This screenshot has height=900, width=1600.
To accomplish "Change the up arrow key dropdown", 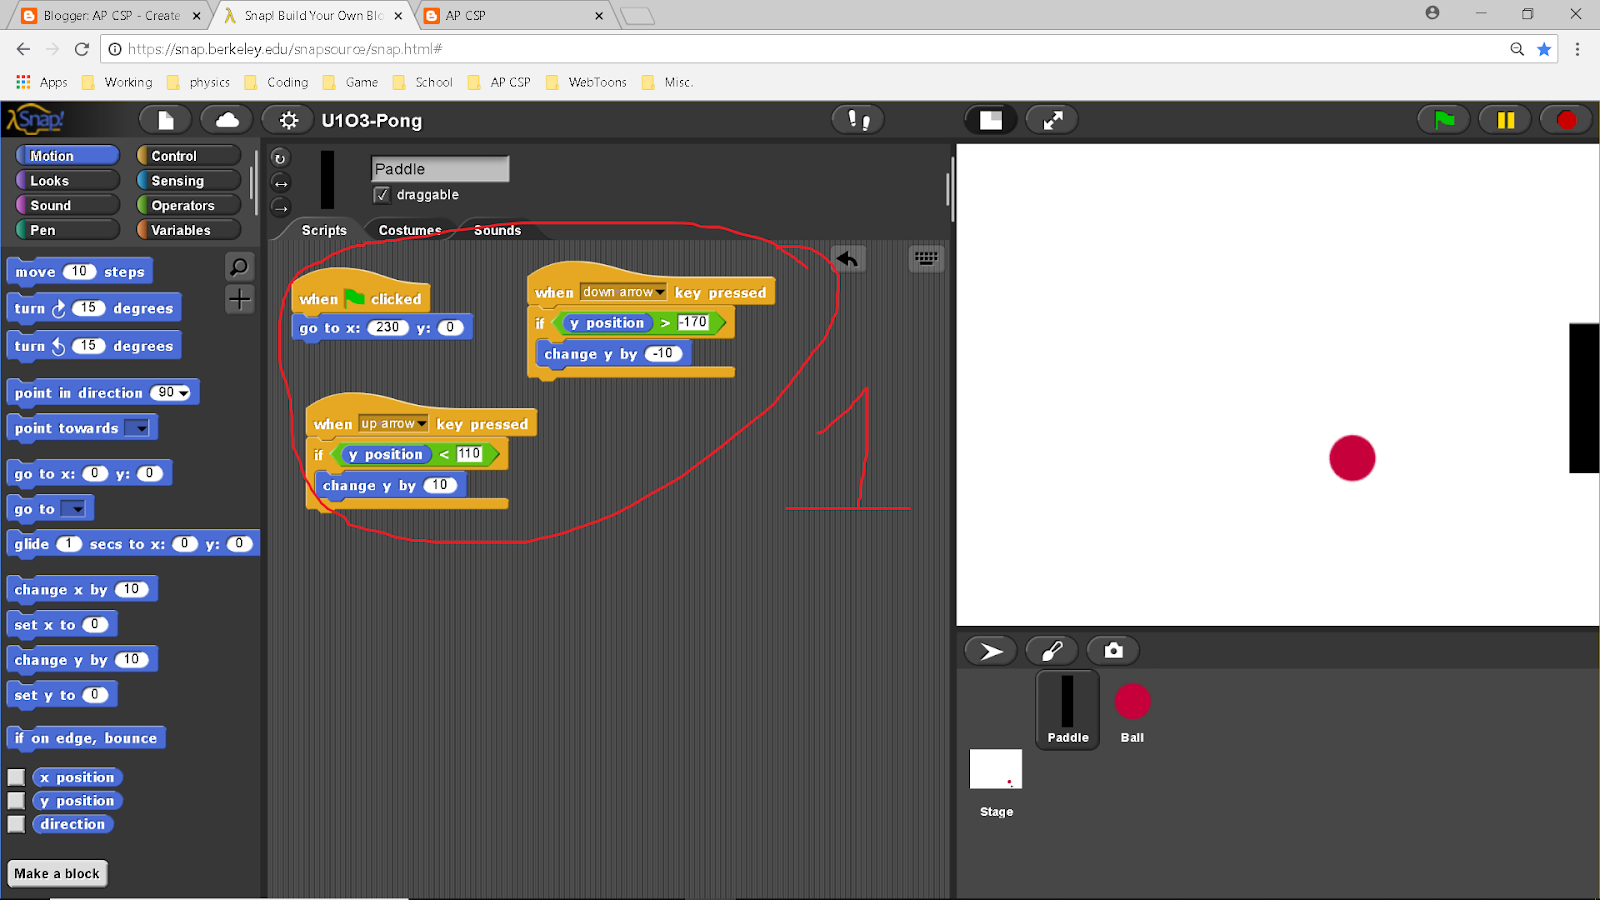I will [393, 424].
